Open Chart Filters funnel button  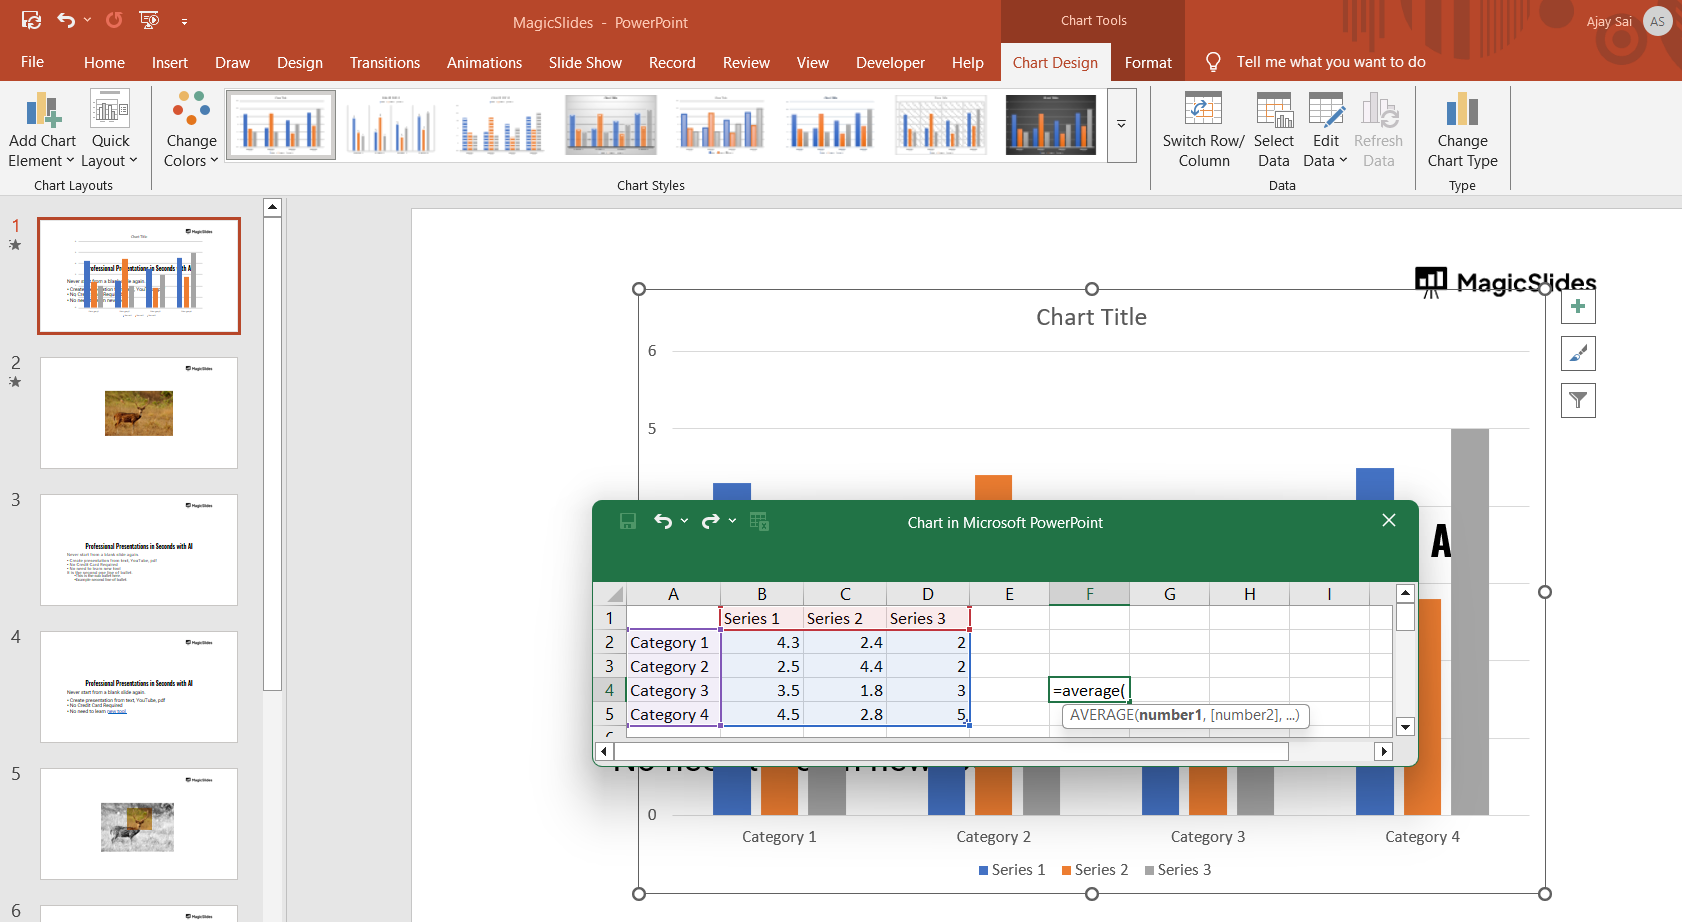pos(1578,401)
